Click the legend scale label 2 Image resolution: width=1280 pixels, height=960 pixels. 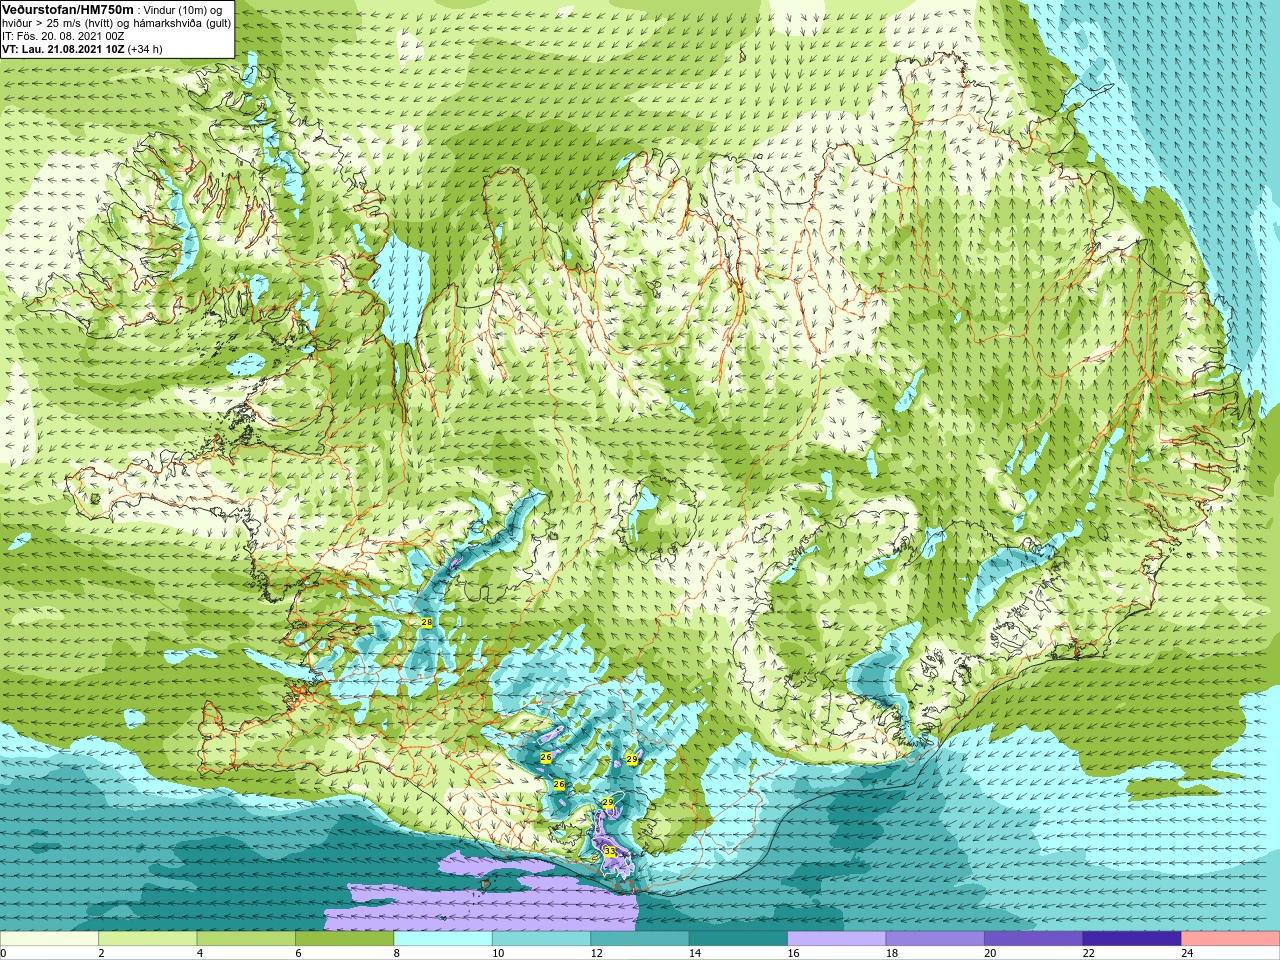click(x=101, y=953)
